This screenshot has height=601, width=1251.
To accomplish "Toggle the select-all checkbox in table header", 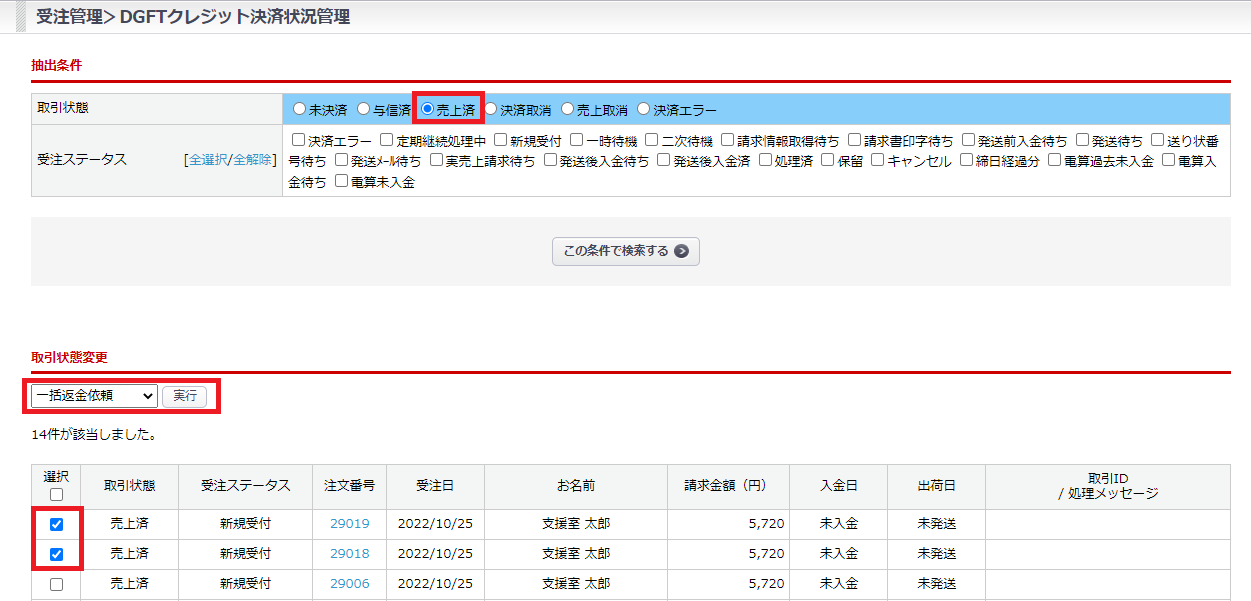I will click(x=56, y=494).
